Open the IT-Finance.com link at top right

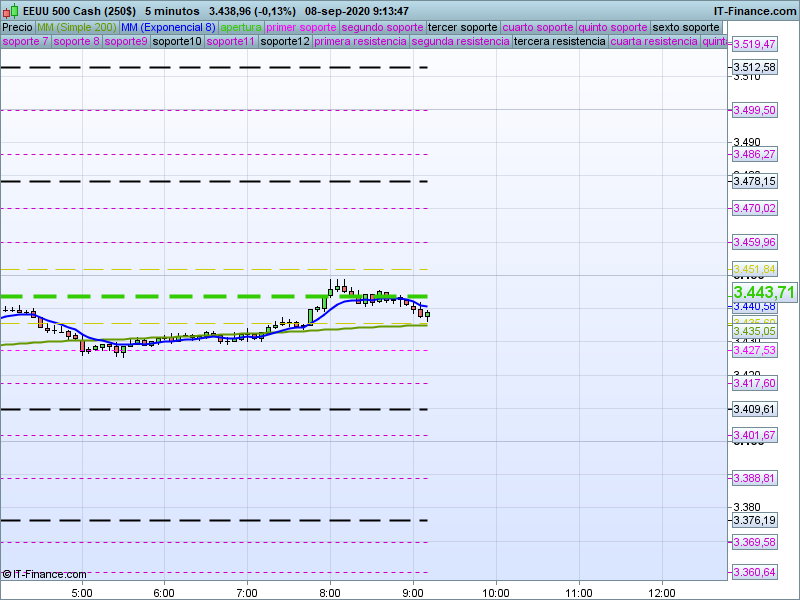pos(755,11)
